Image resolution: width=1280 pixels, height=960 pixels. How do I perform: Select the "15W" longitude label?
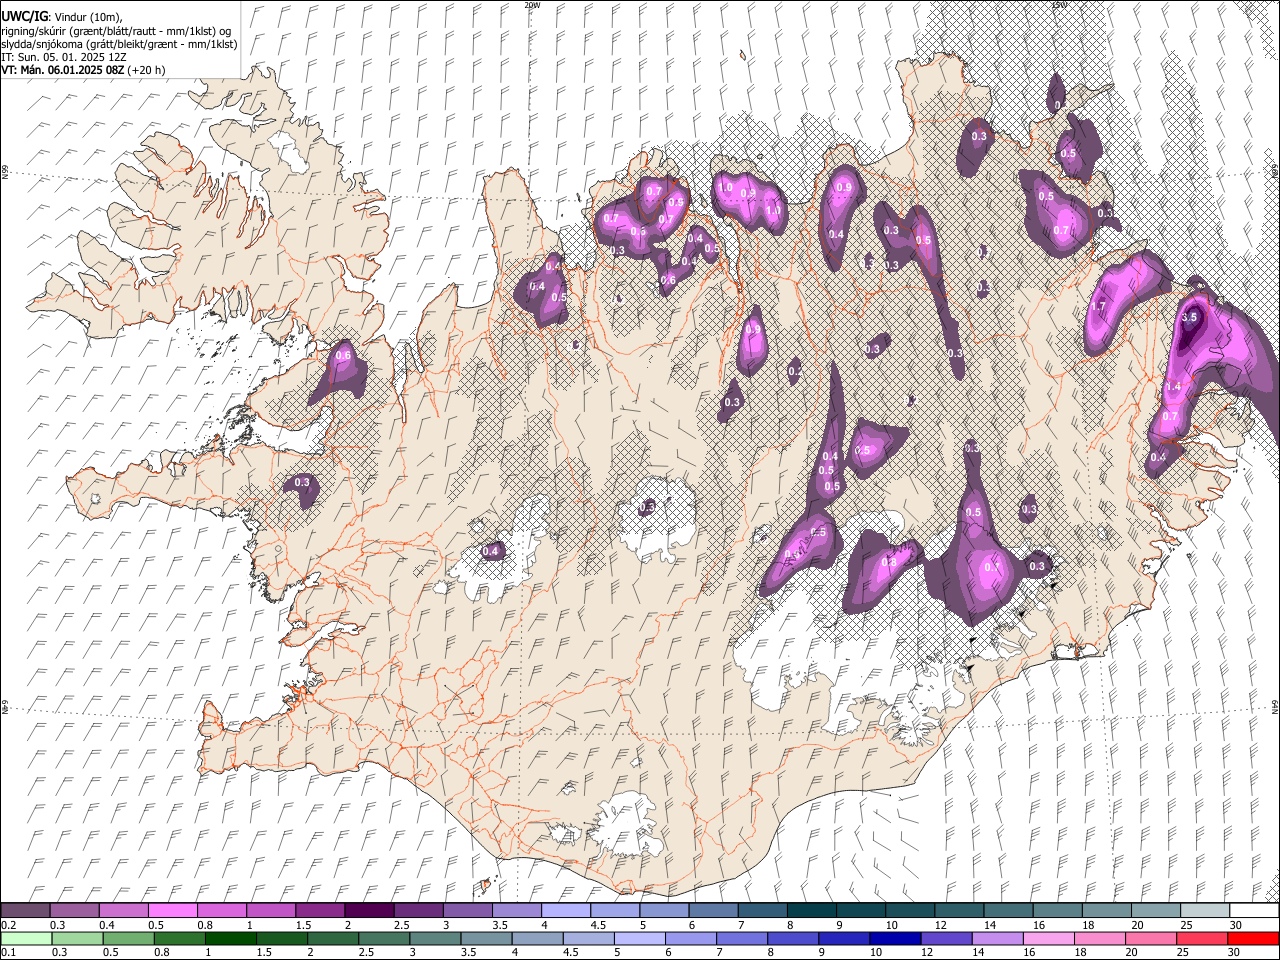coord(1059,5)
